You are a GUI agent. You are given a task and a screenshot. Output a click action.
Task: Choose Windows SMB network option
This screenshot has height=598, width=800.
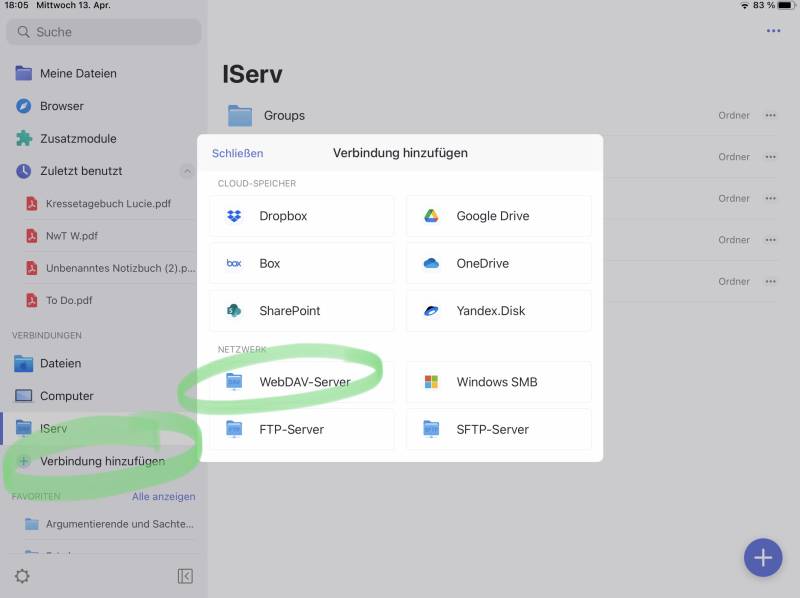[498, 382]
